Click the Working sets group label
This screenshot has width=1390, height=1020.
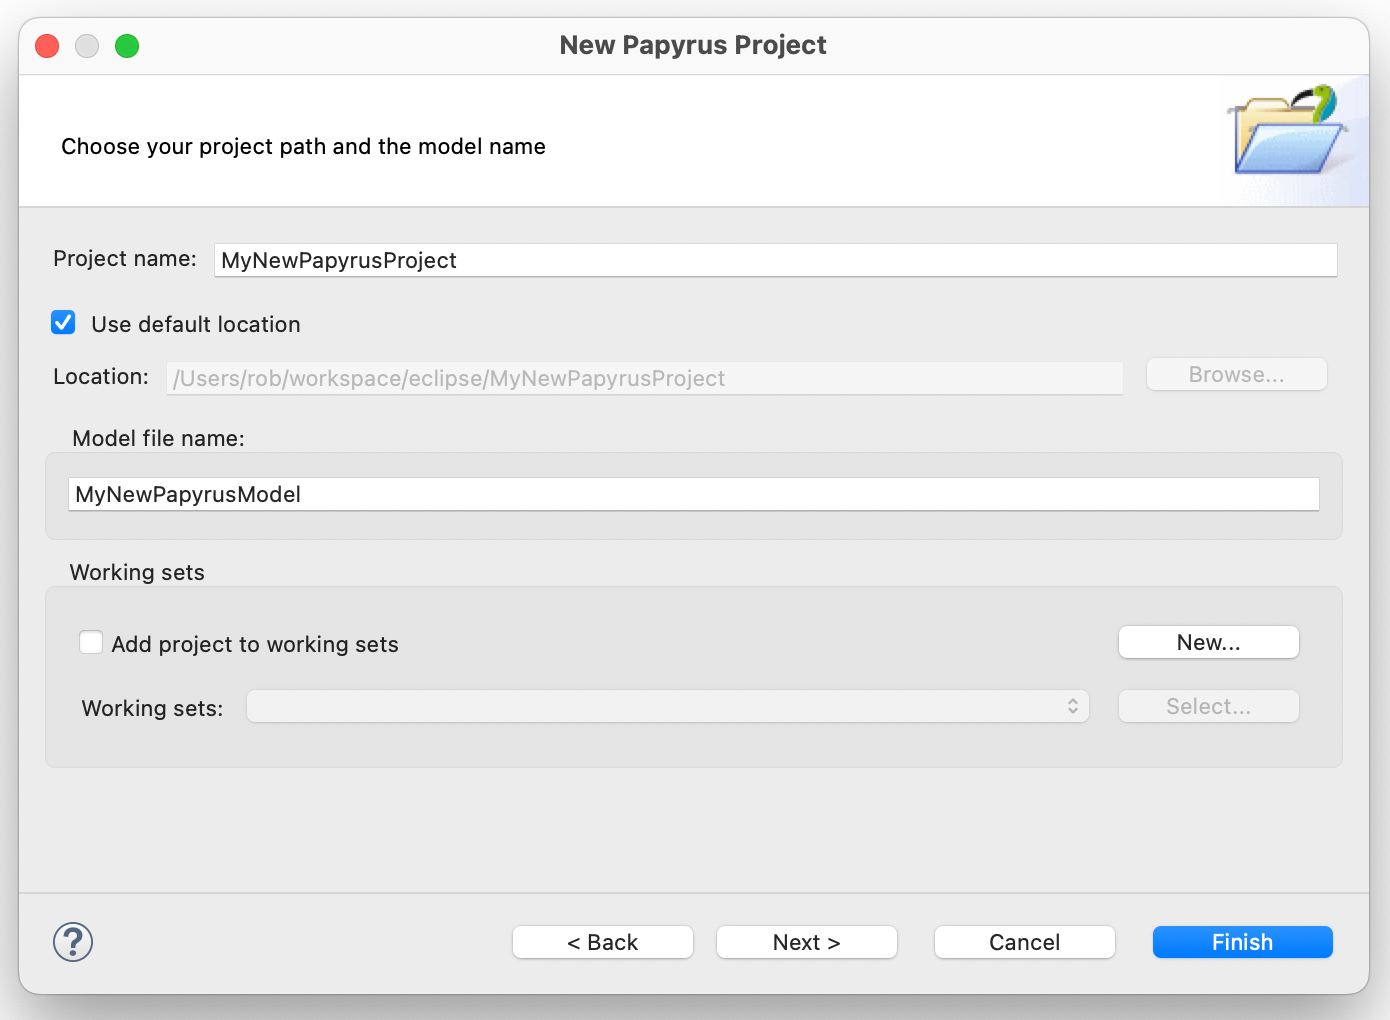(x=137, y=572)
